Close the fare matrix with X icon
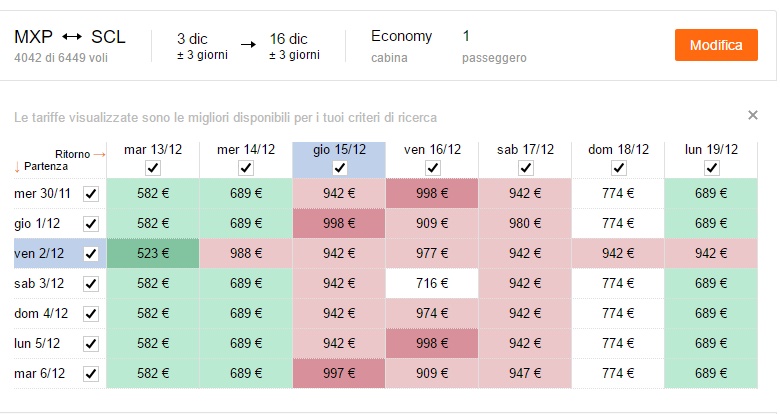This screenshot has height=414, width=780. 753,115
